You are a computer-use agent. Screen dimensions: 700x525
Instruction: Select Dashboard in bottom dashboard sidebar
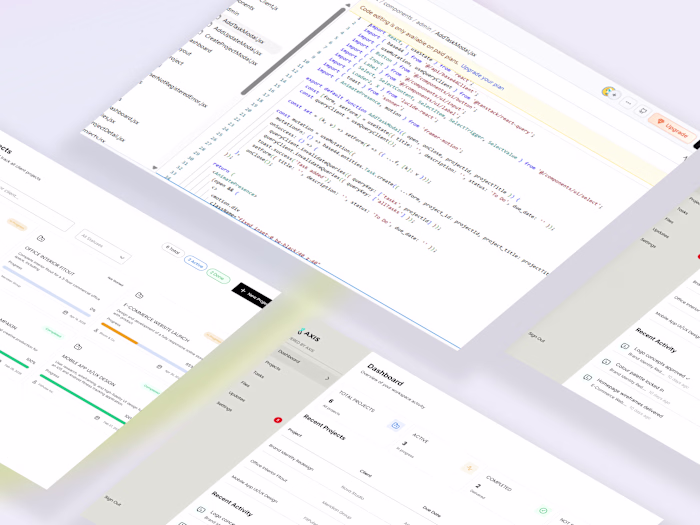click(x=289, y=355)
